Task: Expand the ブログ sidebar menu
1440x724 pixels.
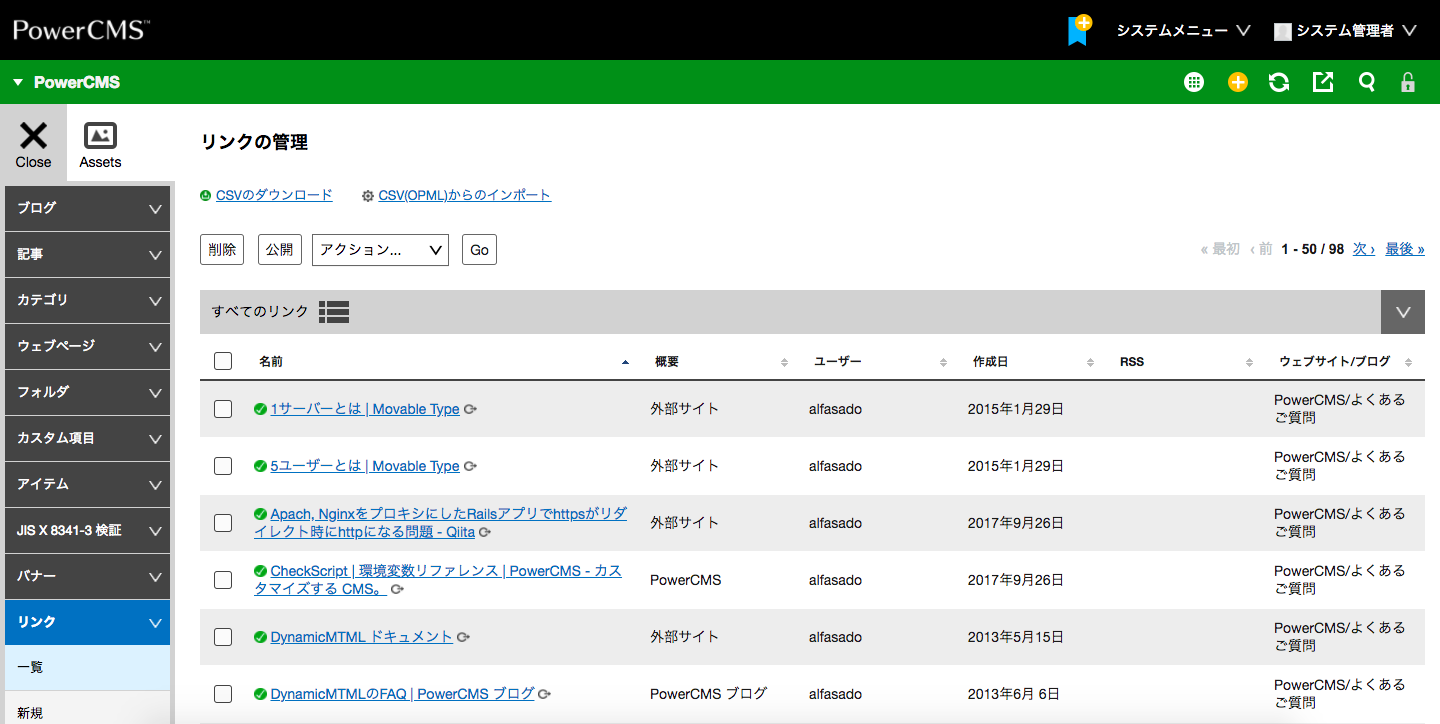Action: tap(87, 209)
